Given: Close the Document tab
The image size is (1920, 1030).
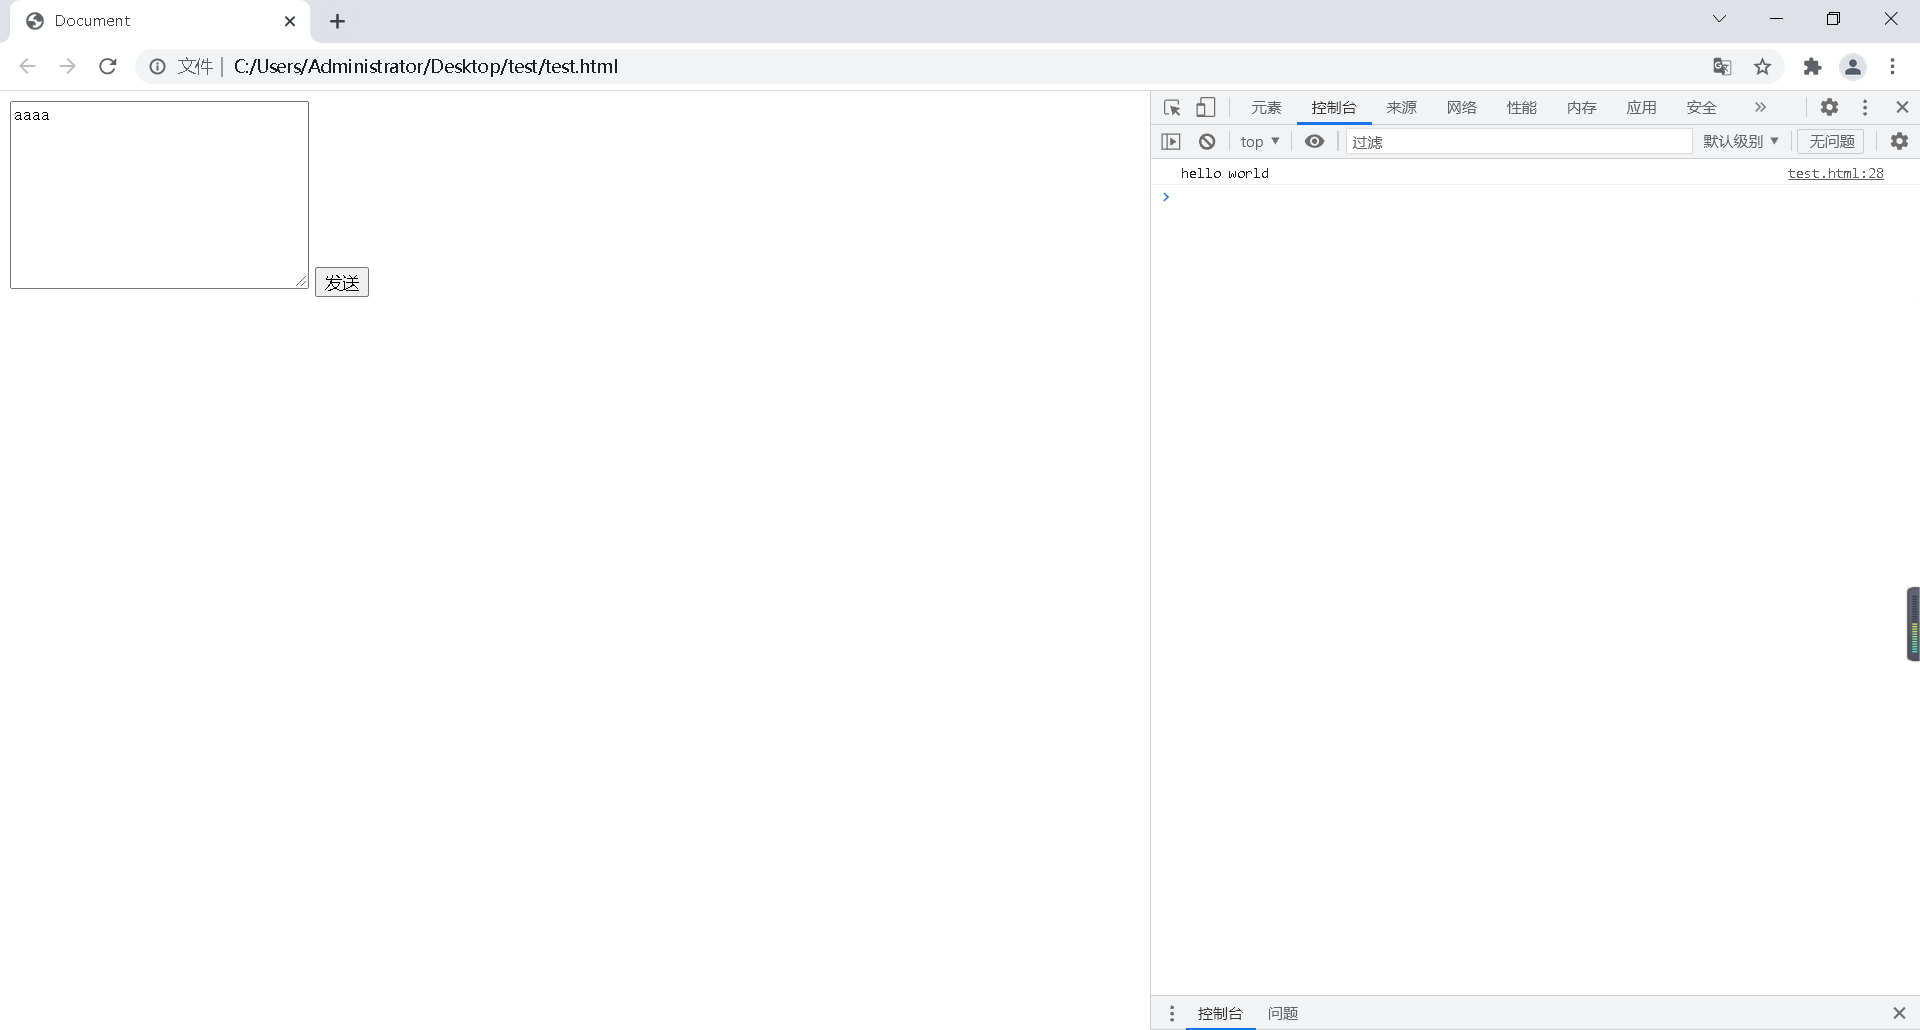Looking at the screenshot, I should (290, 21).
